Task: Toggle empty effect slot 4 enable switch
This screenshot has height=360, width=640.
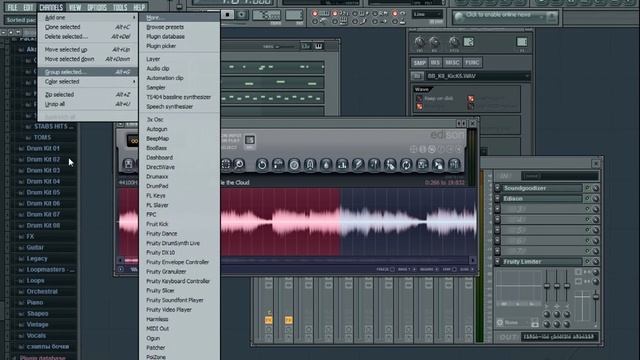Action: 588,219
